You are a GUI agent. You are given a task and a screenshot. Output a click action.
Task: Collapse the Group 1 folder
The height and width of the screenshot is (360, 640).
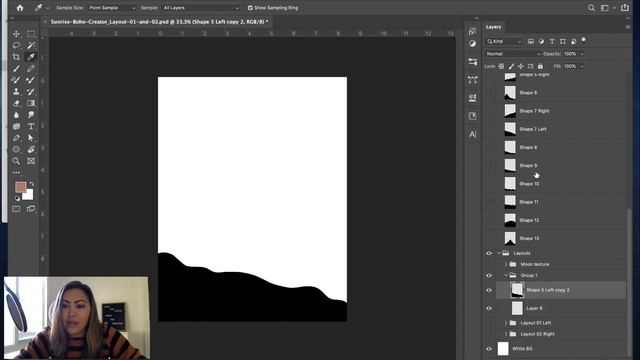(x=506, y=276)
